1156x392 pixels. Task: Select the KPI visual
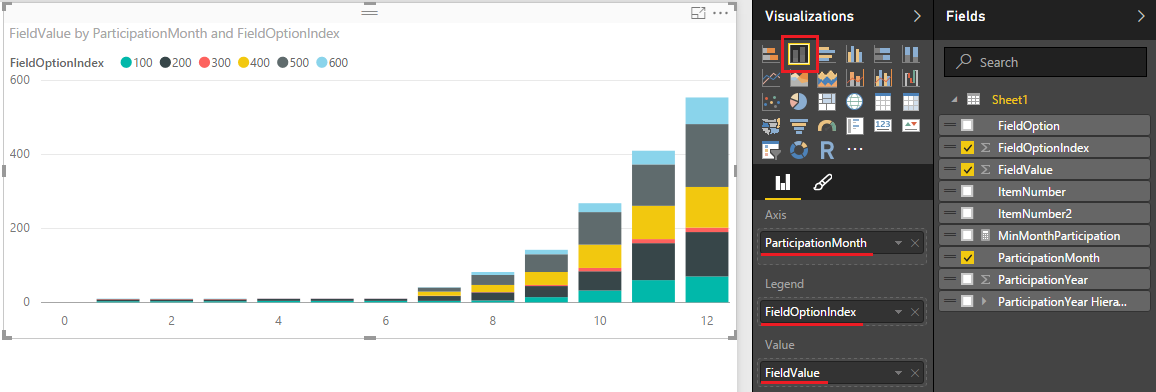tap(910, 126)
